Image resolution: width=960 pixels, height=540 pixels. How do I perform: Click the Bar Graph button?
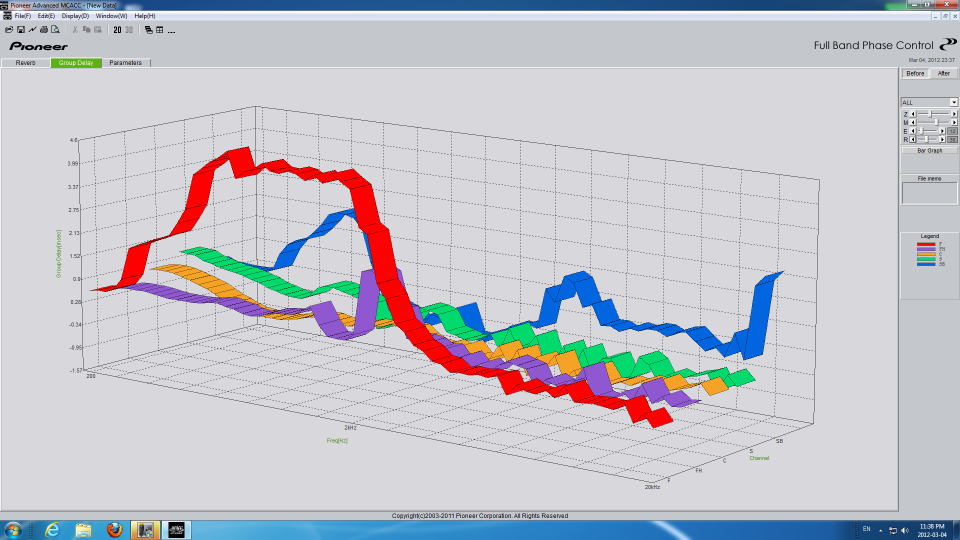click(929, 151)
